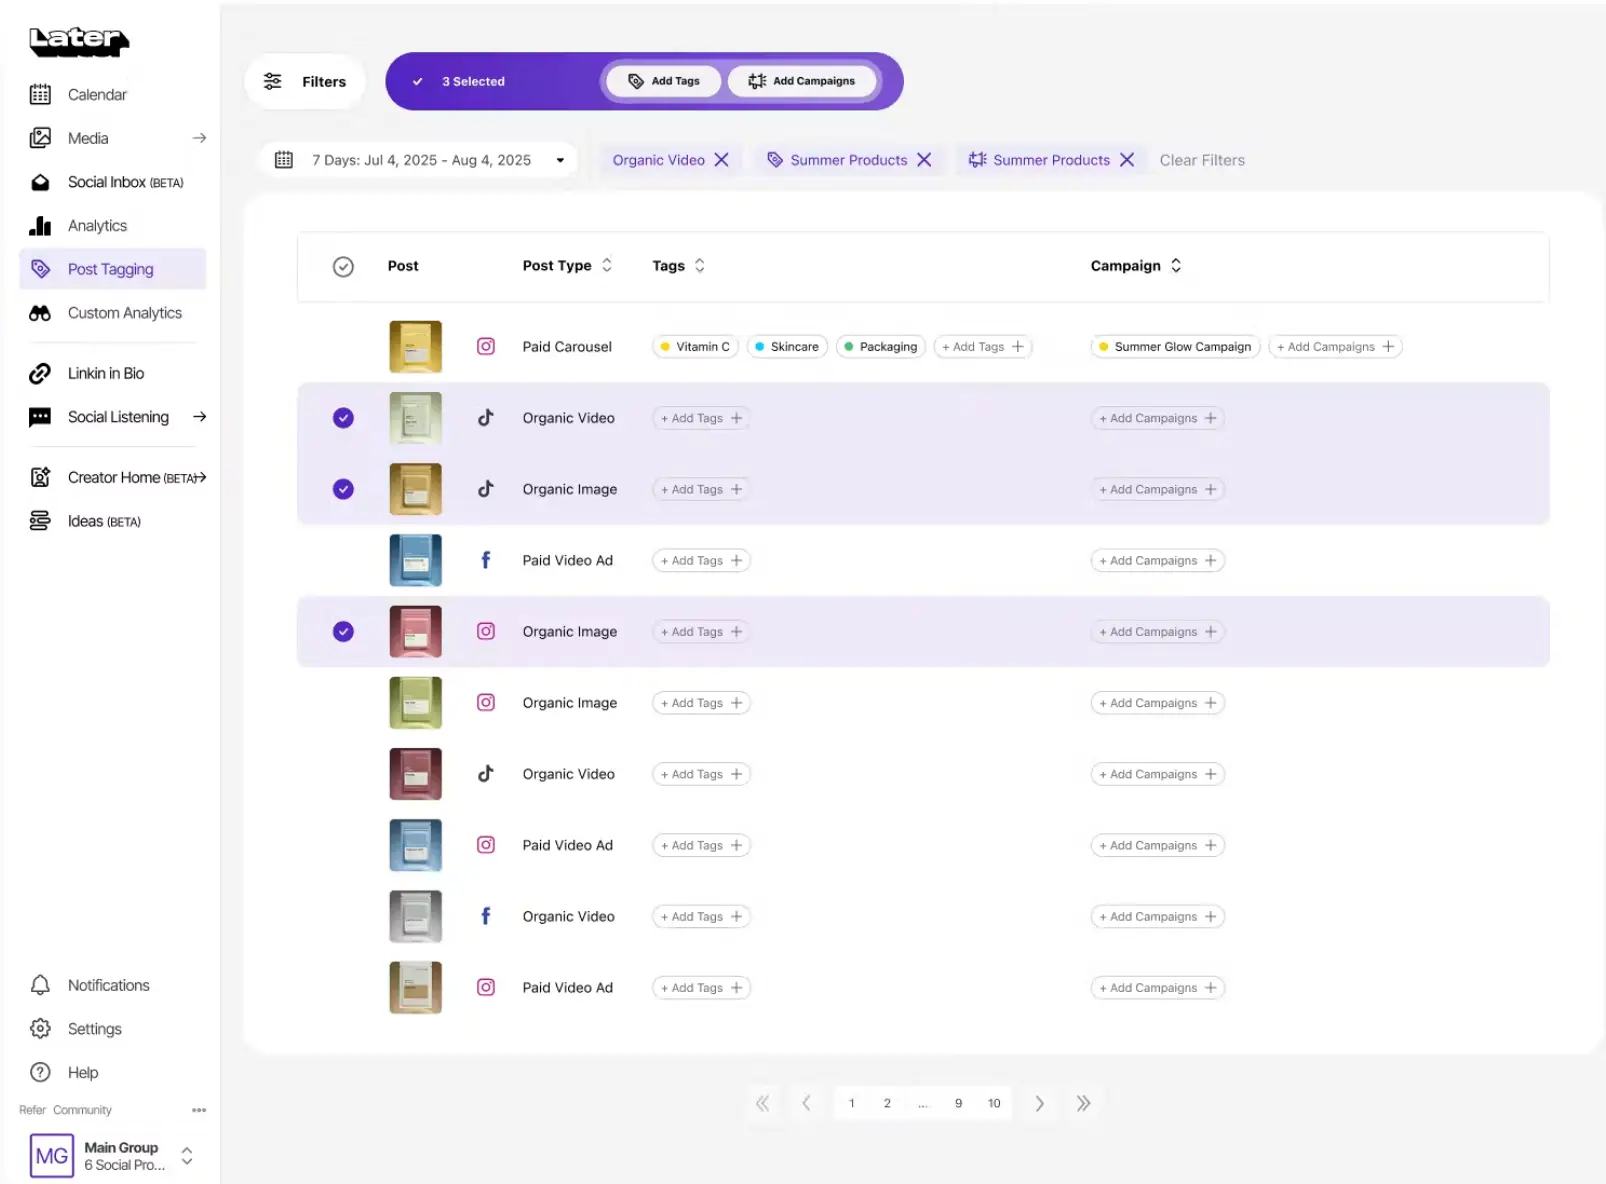1606x1184 pixels.
Task: Click the Analytics bar chart icon
Action: (x=40, y=226)
